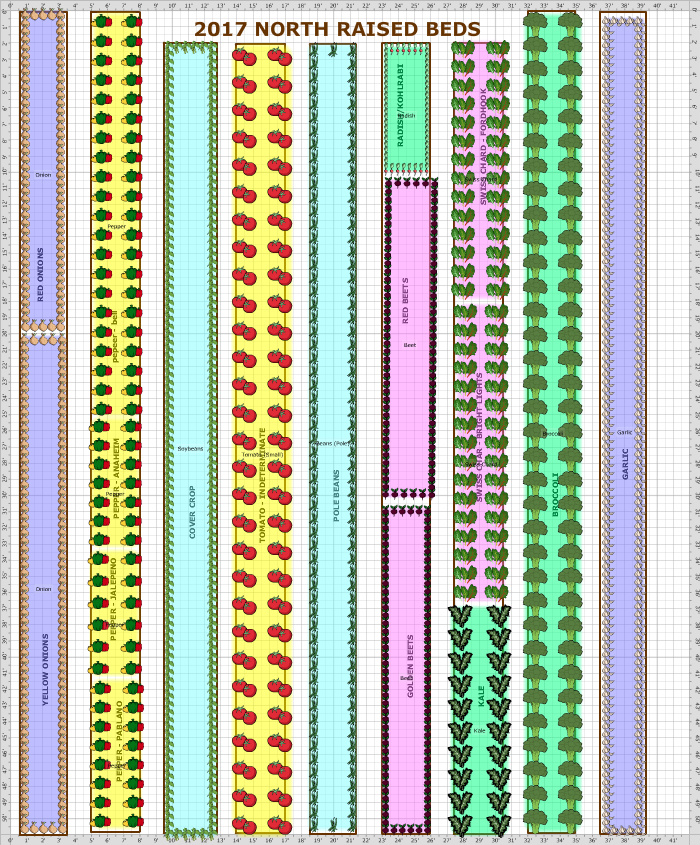The height and width of the screenshot is (845, 700).
Task: Click the topmost Swiss chard Fordhook plant icon
Action: pos(464,50)
